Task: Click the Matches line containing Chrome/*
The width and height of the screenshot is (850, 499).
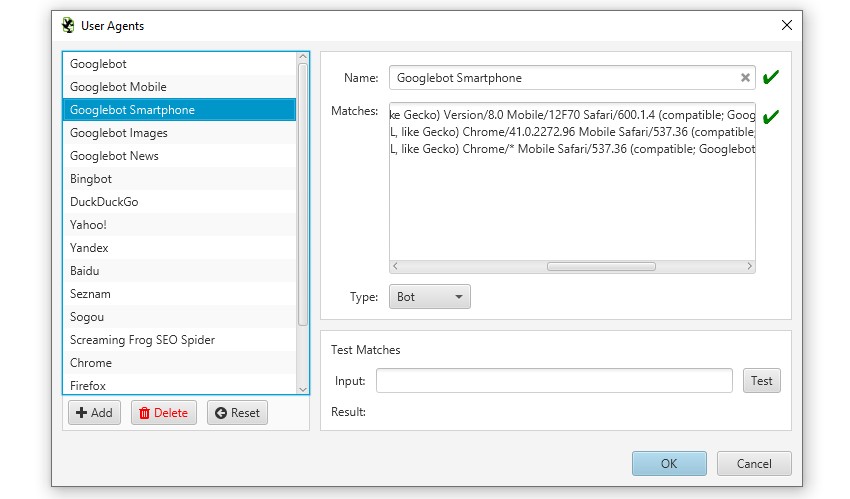Action: [x=572, y=148]
